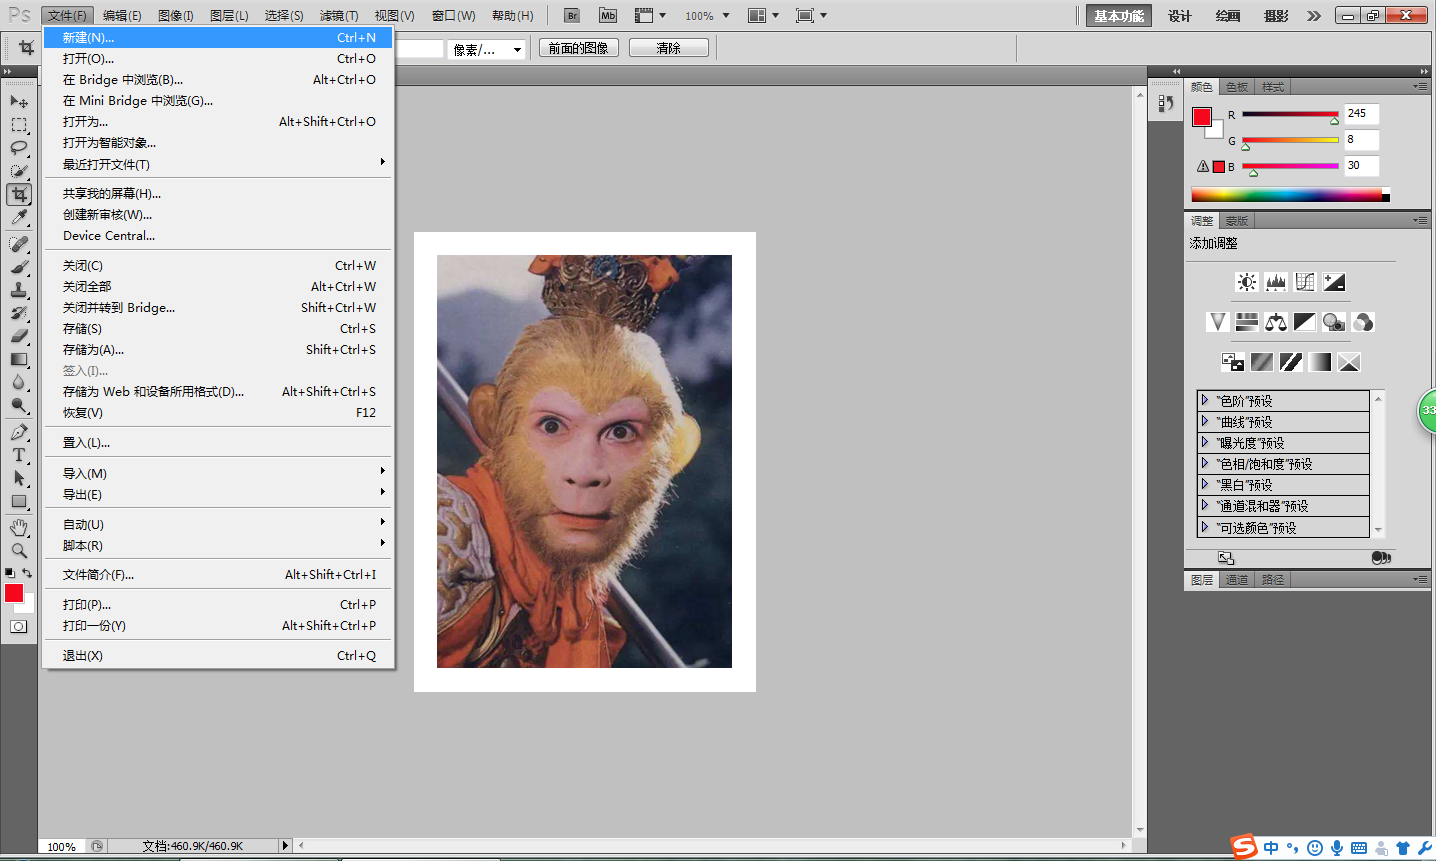
Task: Add a Levels adjustment layer
Action: [x=1276, y=282]
